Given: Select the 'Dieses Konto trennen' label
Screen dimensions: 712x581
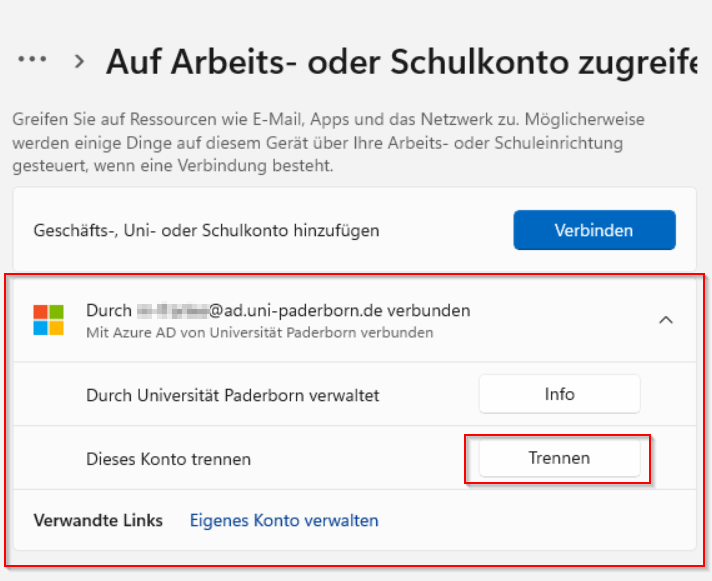Looking at the screenshot, I should [168, 459].
